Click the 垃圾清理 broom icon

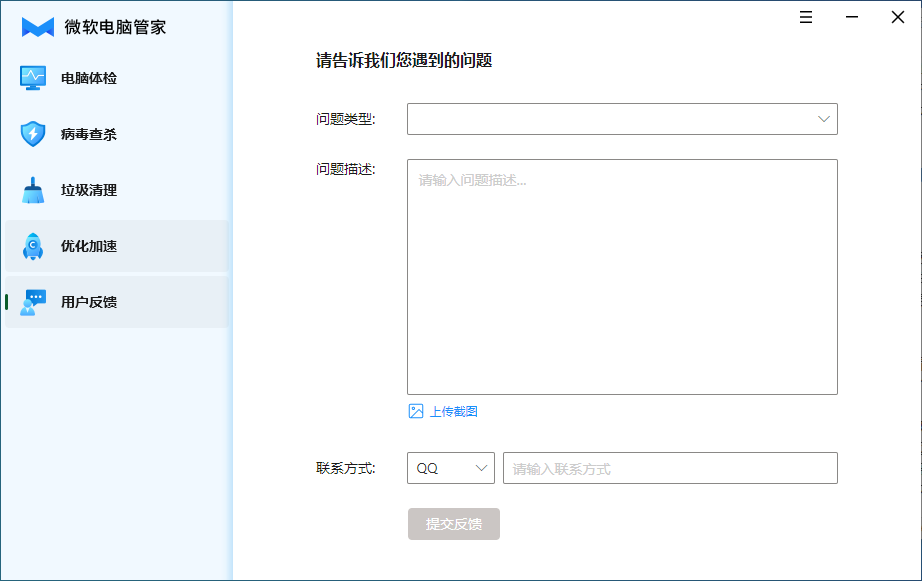(33, 190)
